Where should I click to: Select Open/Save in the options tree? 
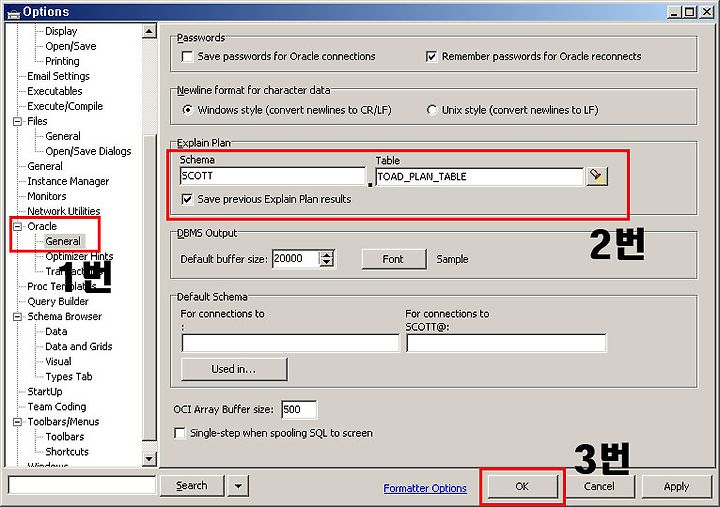click(71, 46)
